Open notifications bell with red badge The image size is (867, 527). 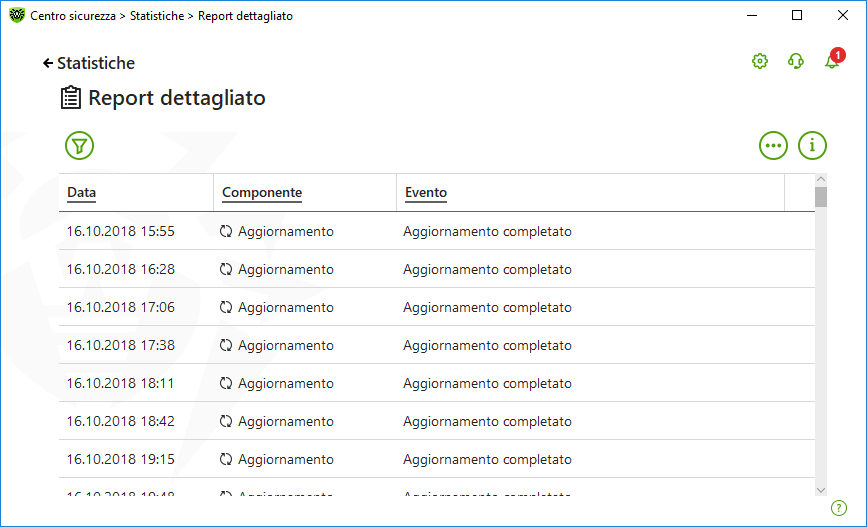tap(832, 61)
